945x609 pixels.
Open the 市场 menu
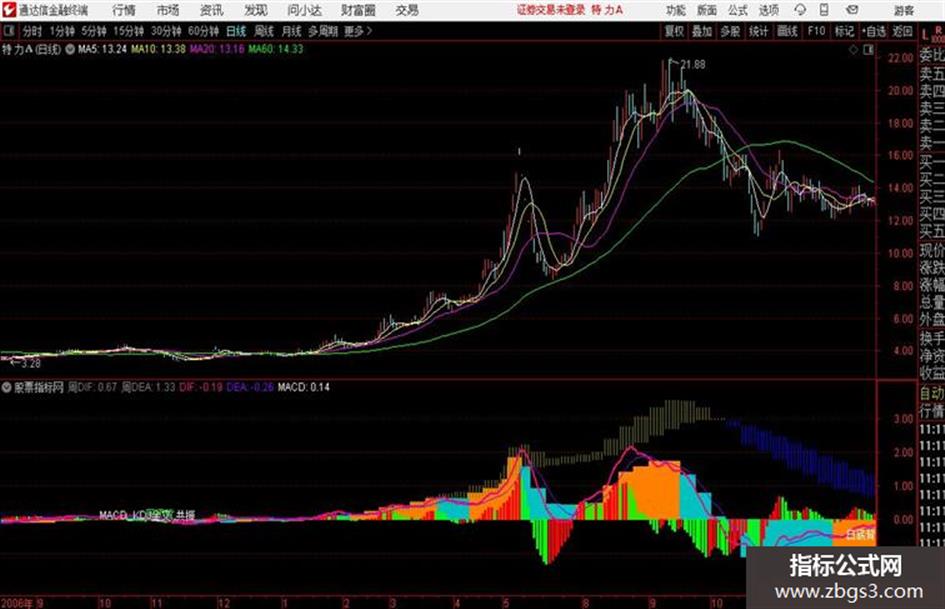[x=168, y=10]
